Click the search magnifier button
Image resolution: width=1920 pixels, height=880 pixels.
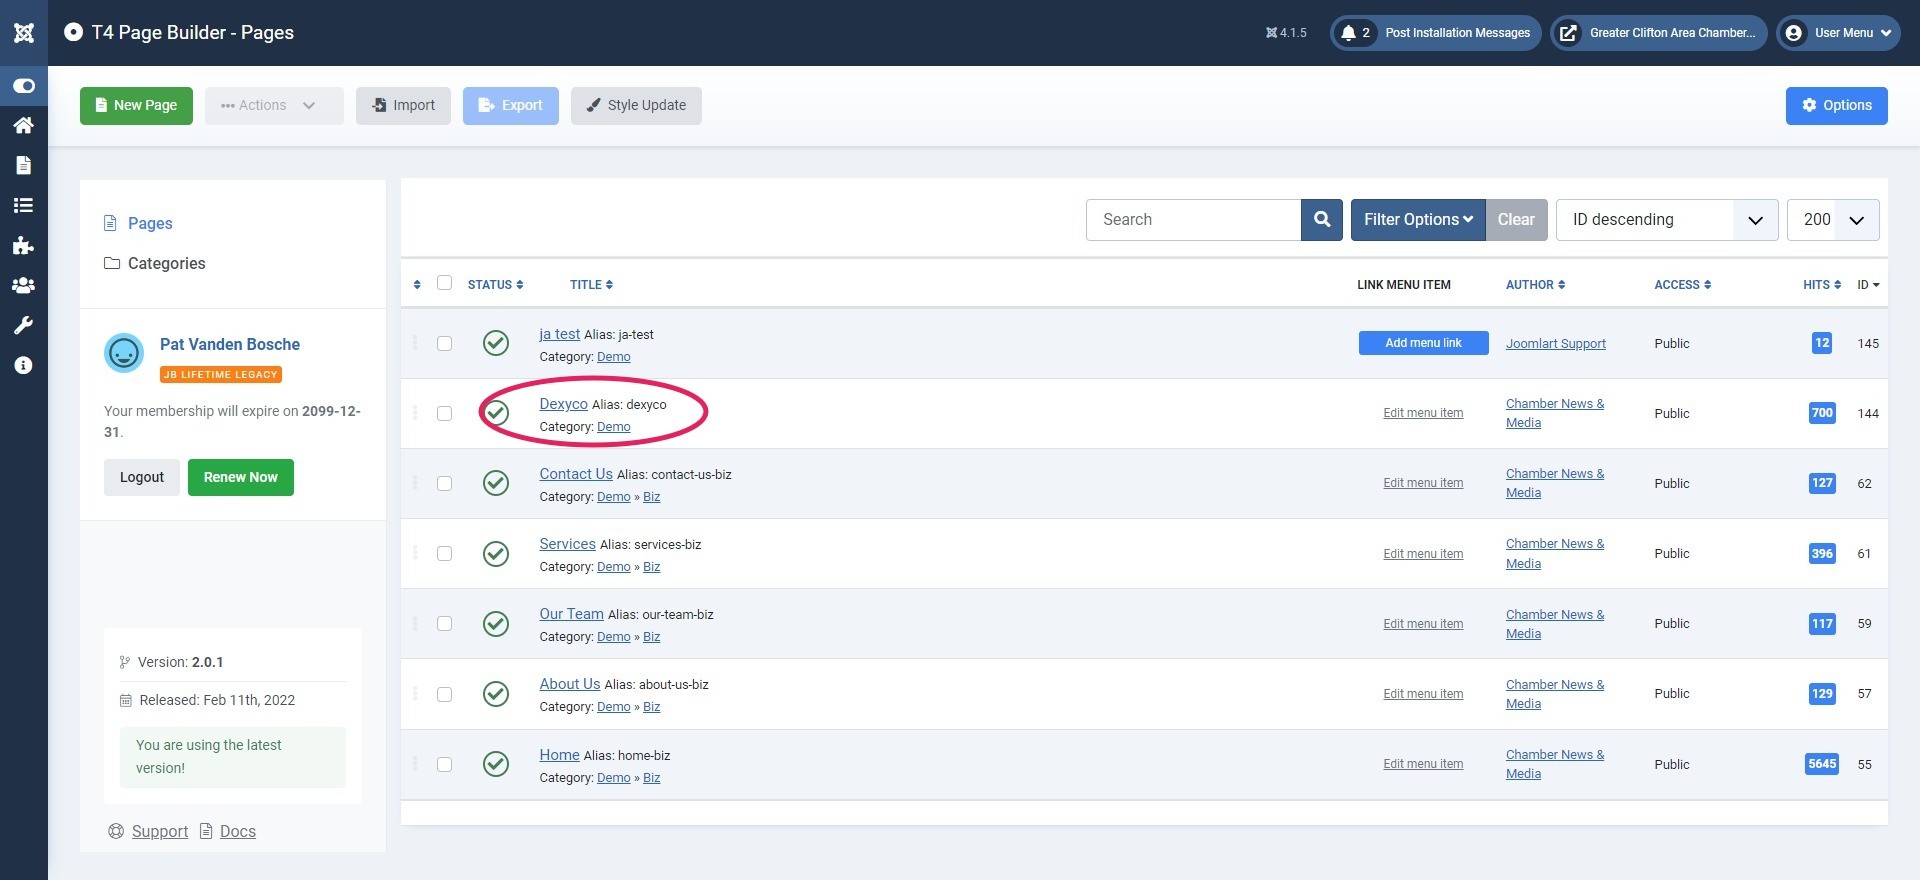coord(1321,220)
